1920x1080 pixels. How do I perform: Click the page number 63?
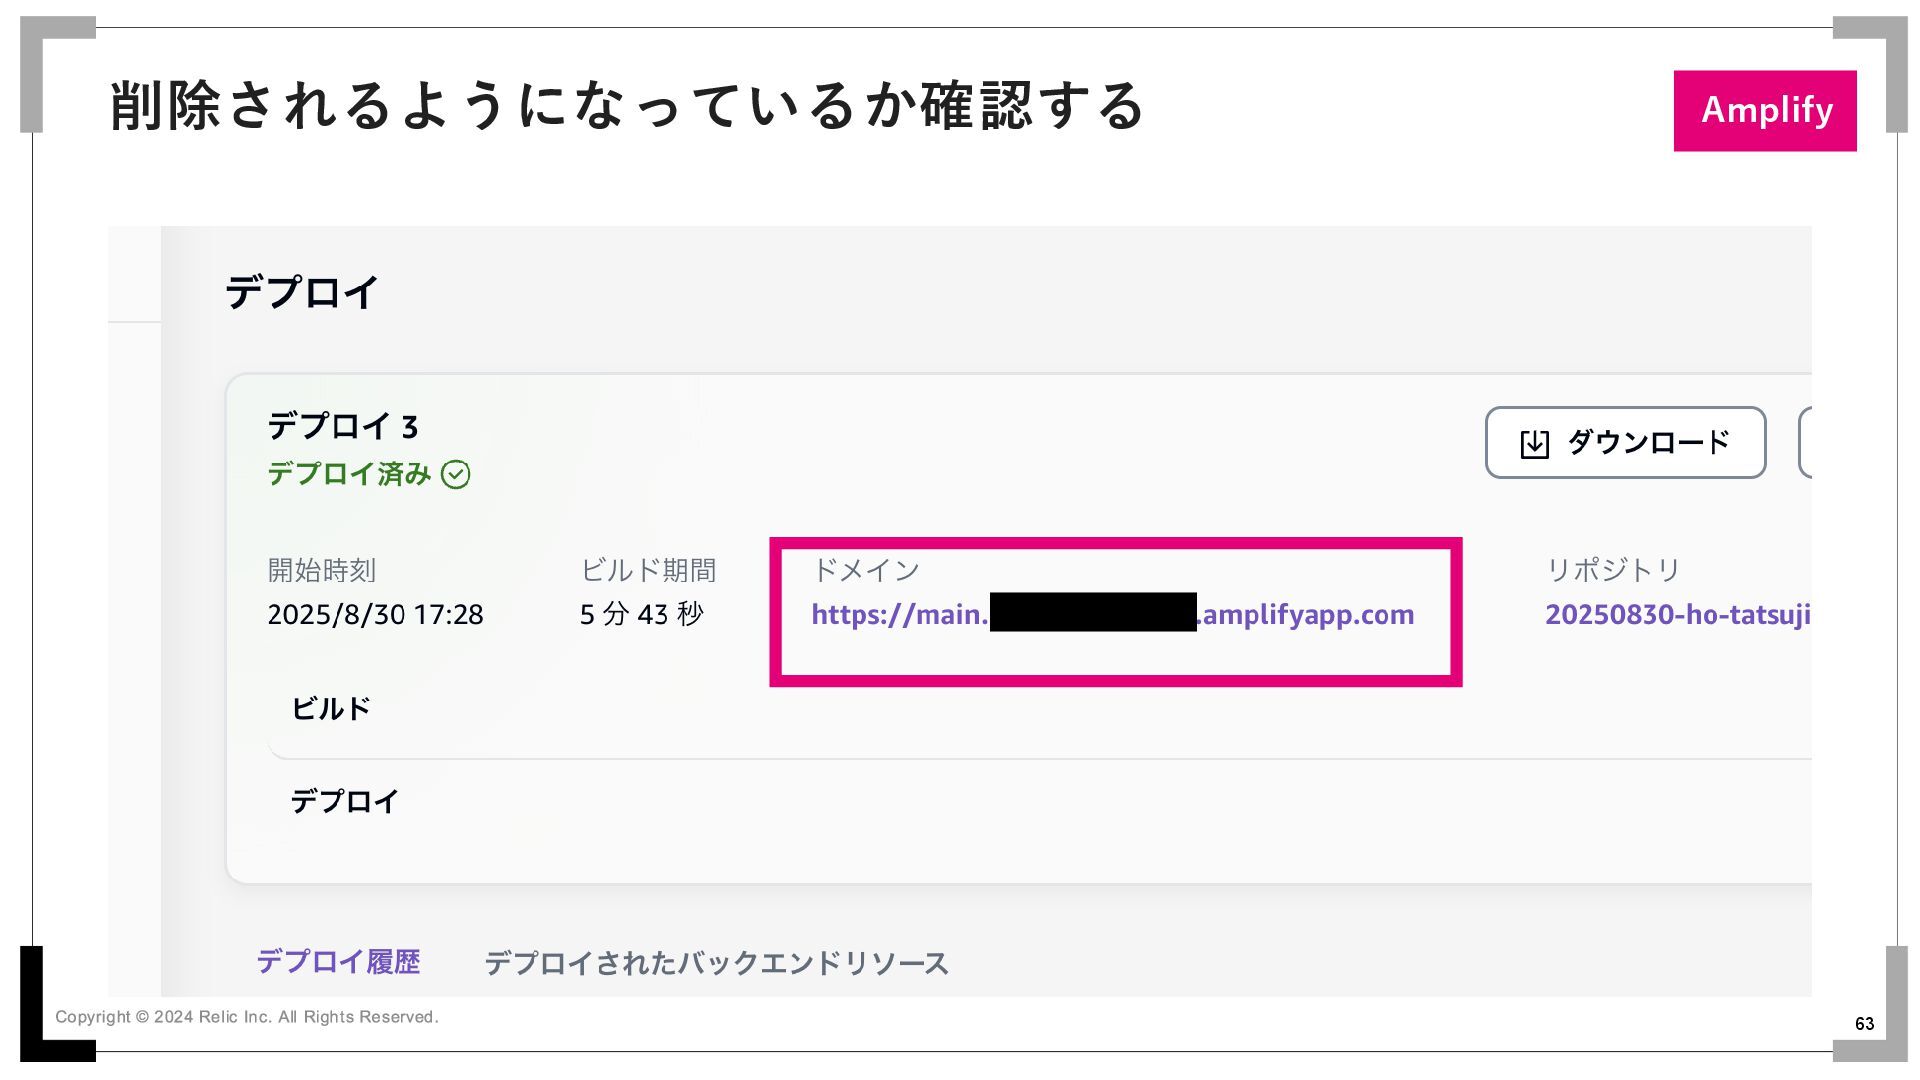pyautogui.click(x=1864, y=1023)
